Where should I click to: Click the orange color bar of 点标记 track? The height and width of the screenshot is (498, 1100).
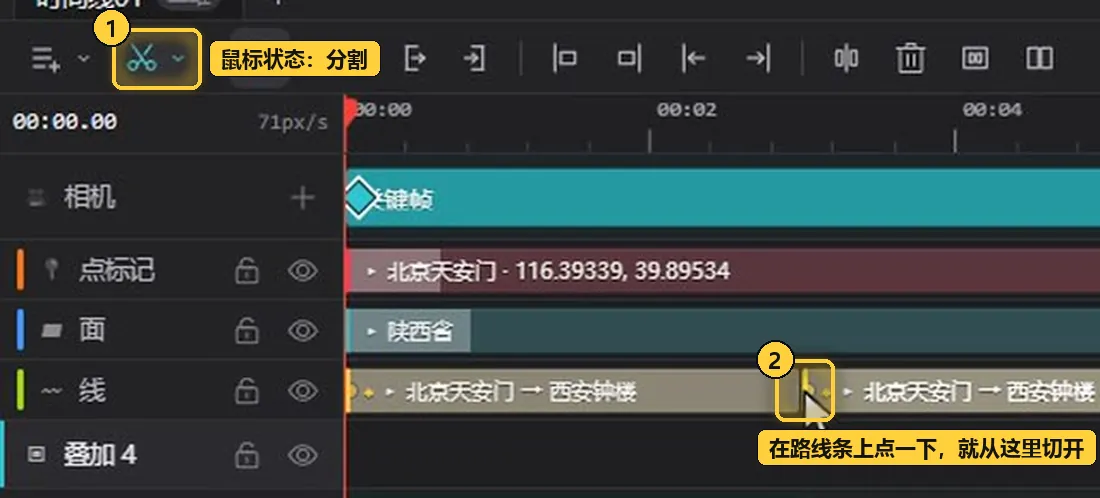point(20,269)
